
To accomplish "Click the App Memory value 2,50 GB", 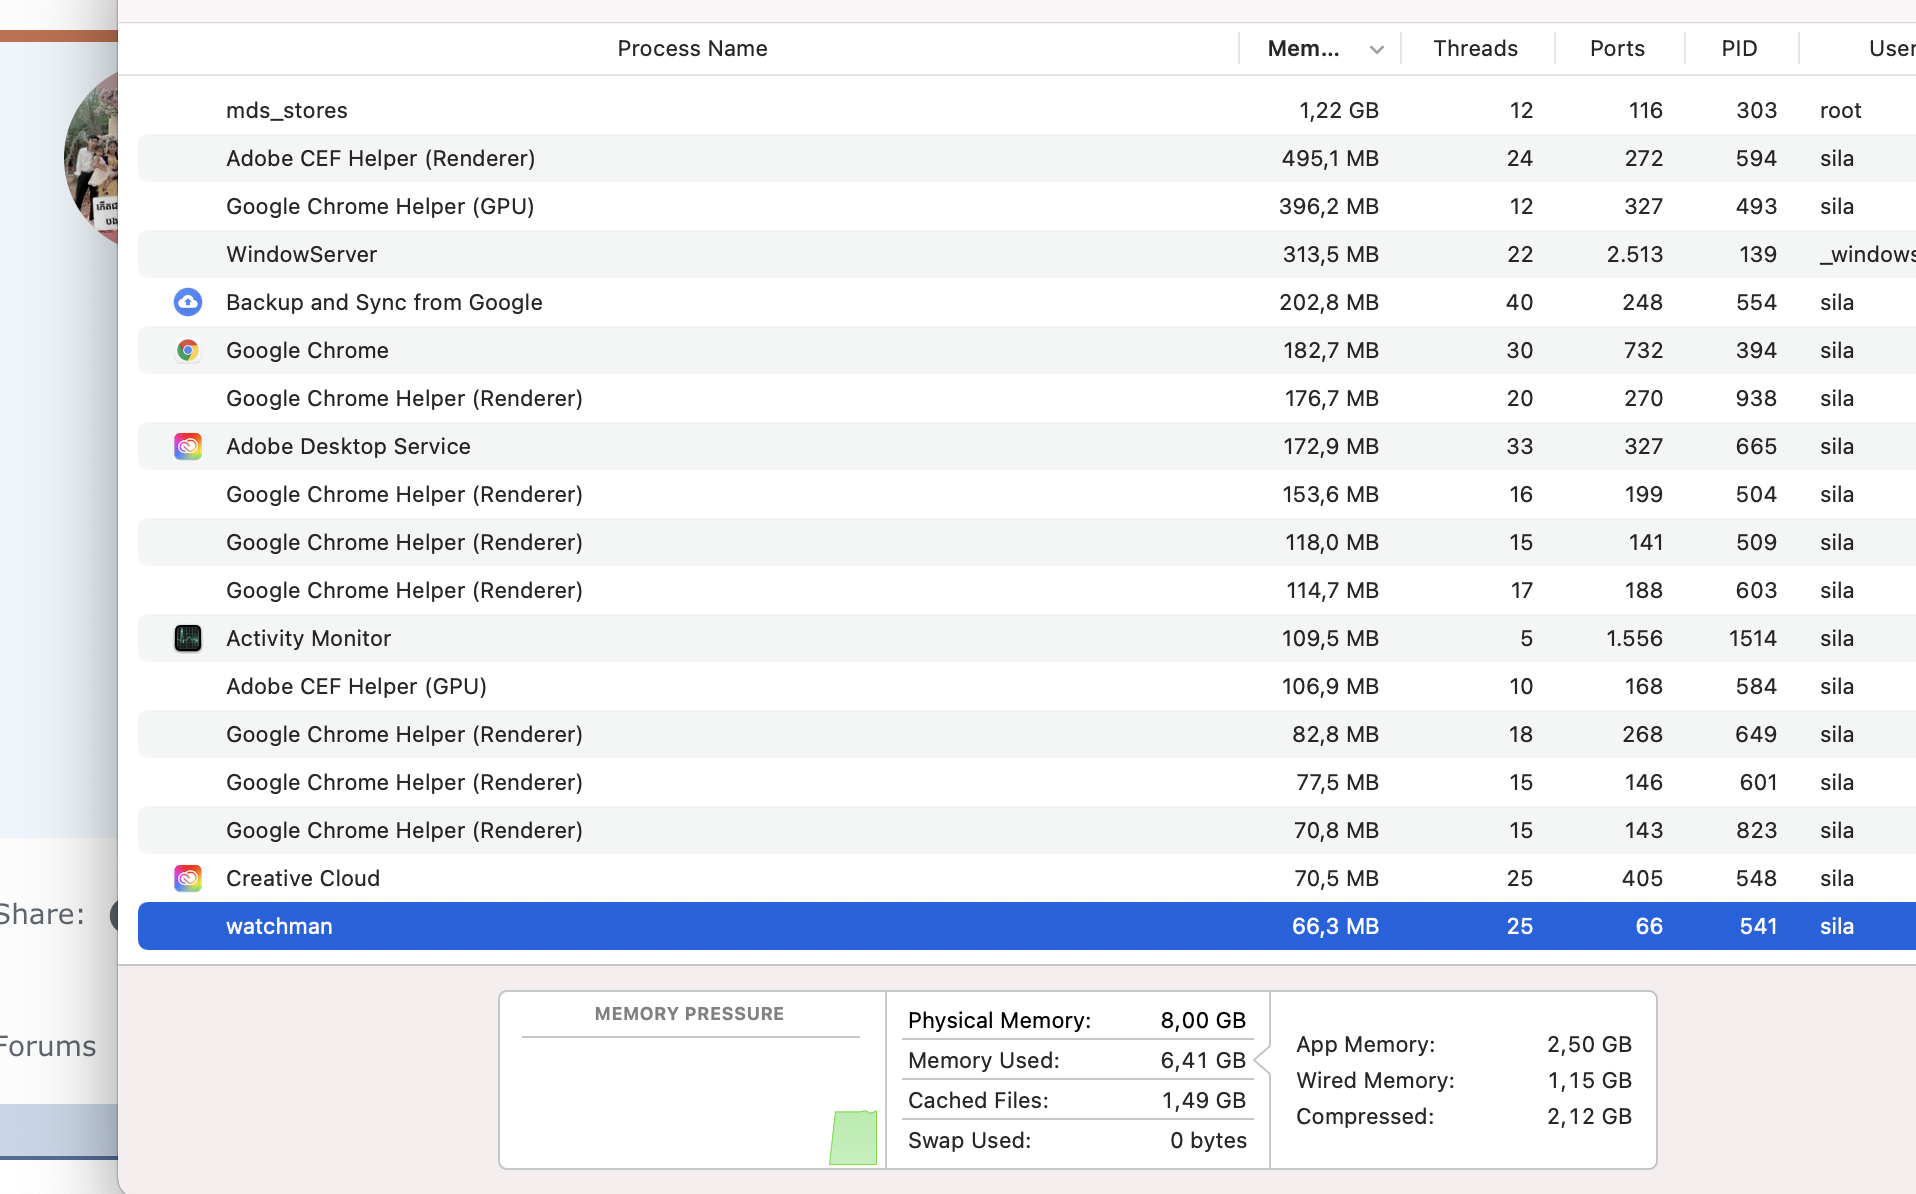I will 1589,1044.
